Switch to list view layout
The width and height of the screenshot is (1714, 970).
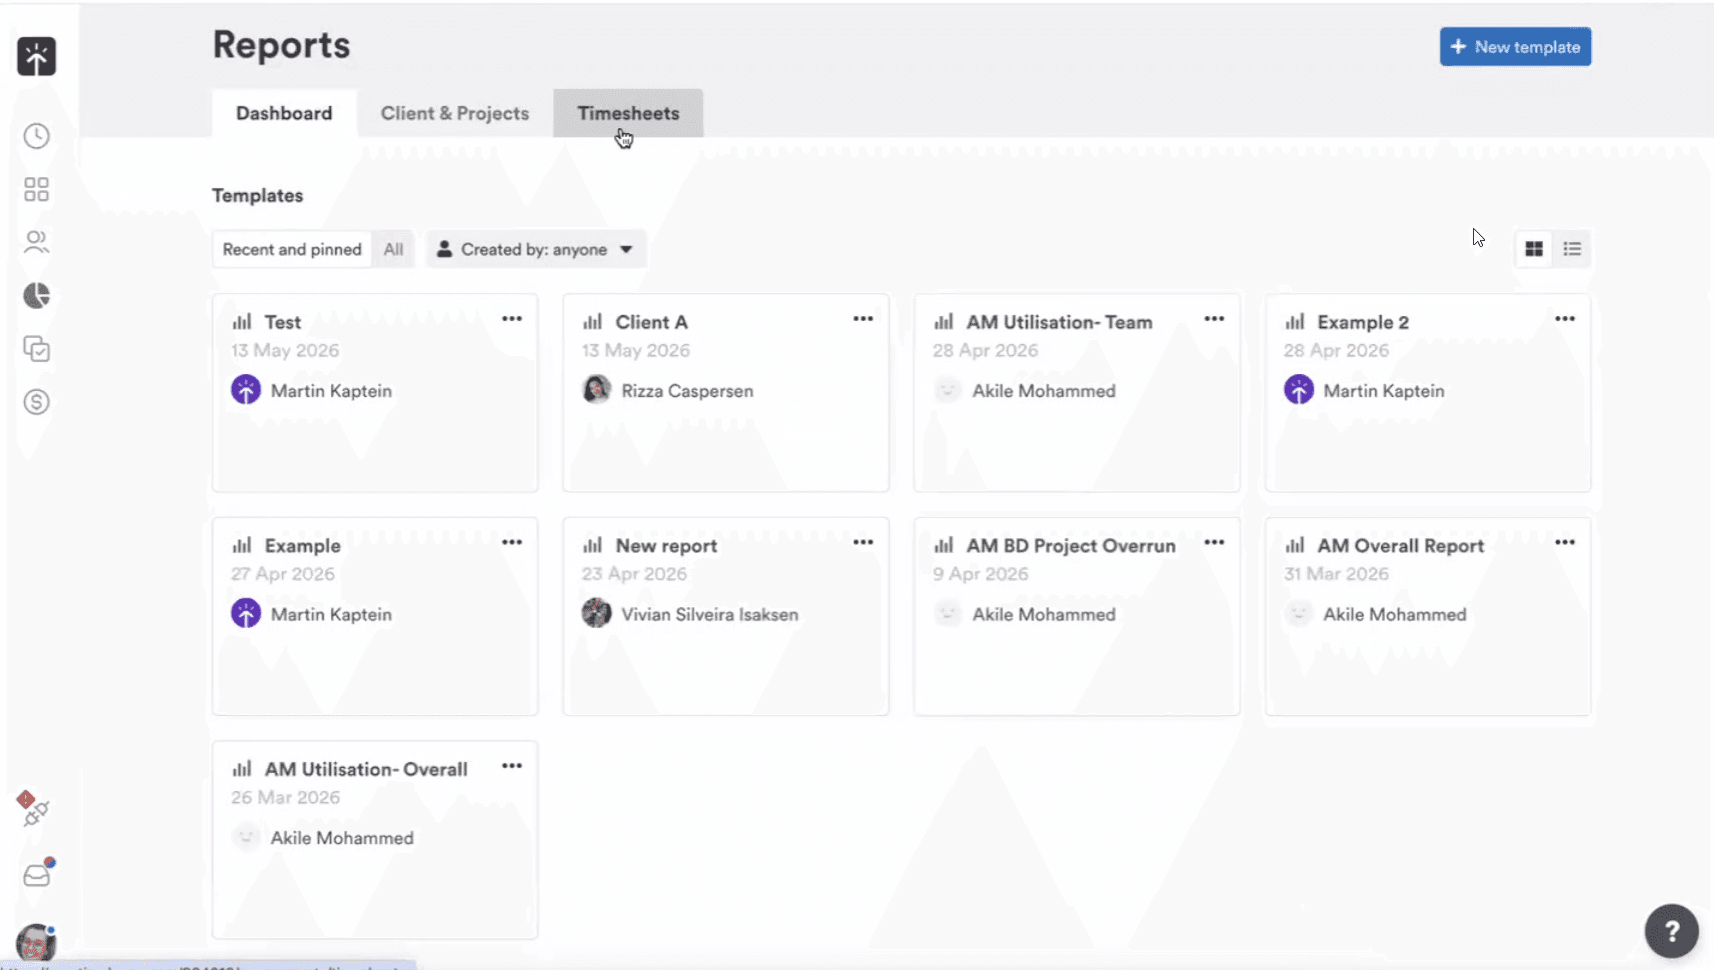[1572, 249]
